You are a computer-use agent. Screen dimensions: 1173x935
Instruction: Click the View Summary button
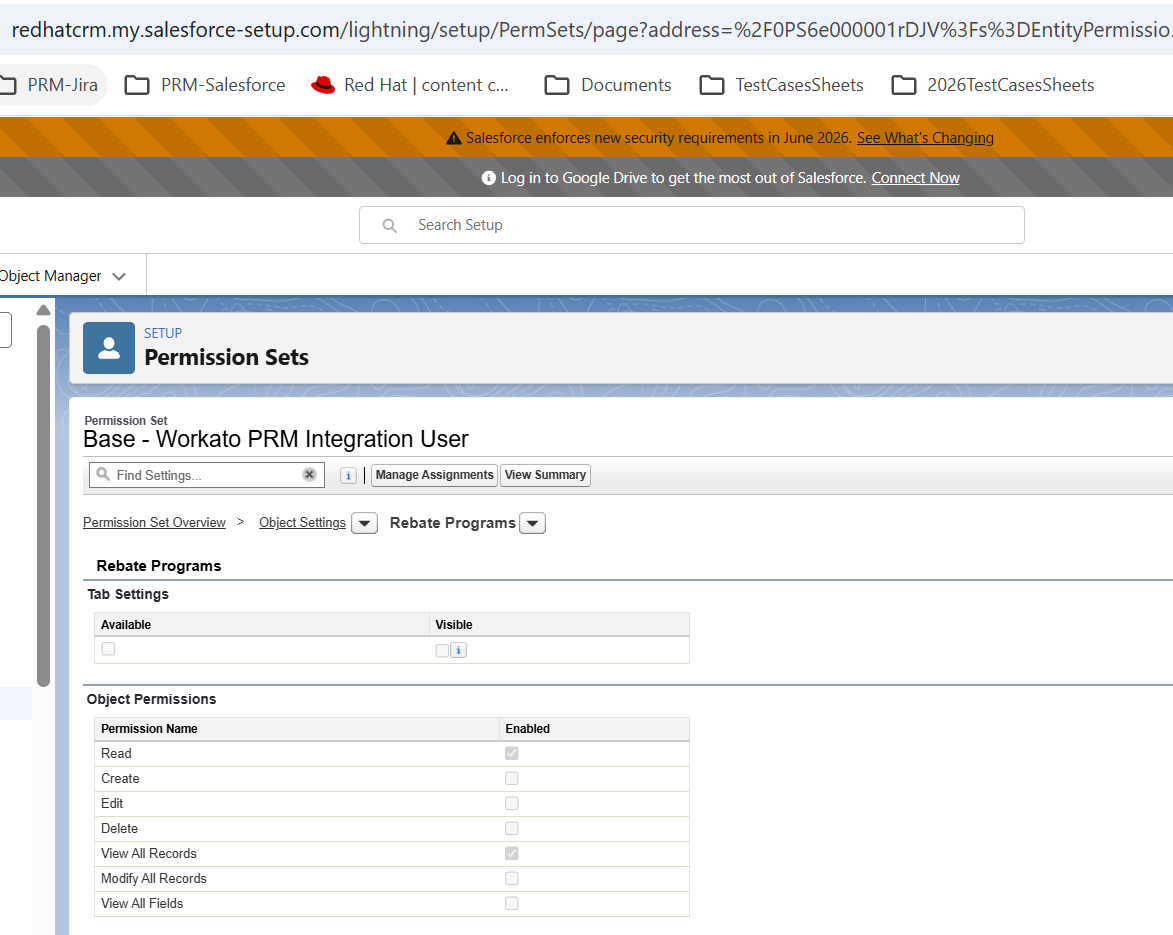(545, 475)
